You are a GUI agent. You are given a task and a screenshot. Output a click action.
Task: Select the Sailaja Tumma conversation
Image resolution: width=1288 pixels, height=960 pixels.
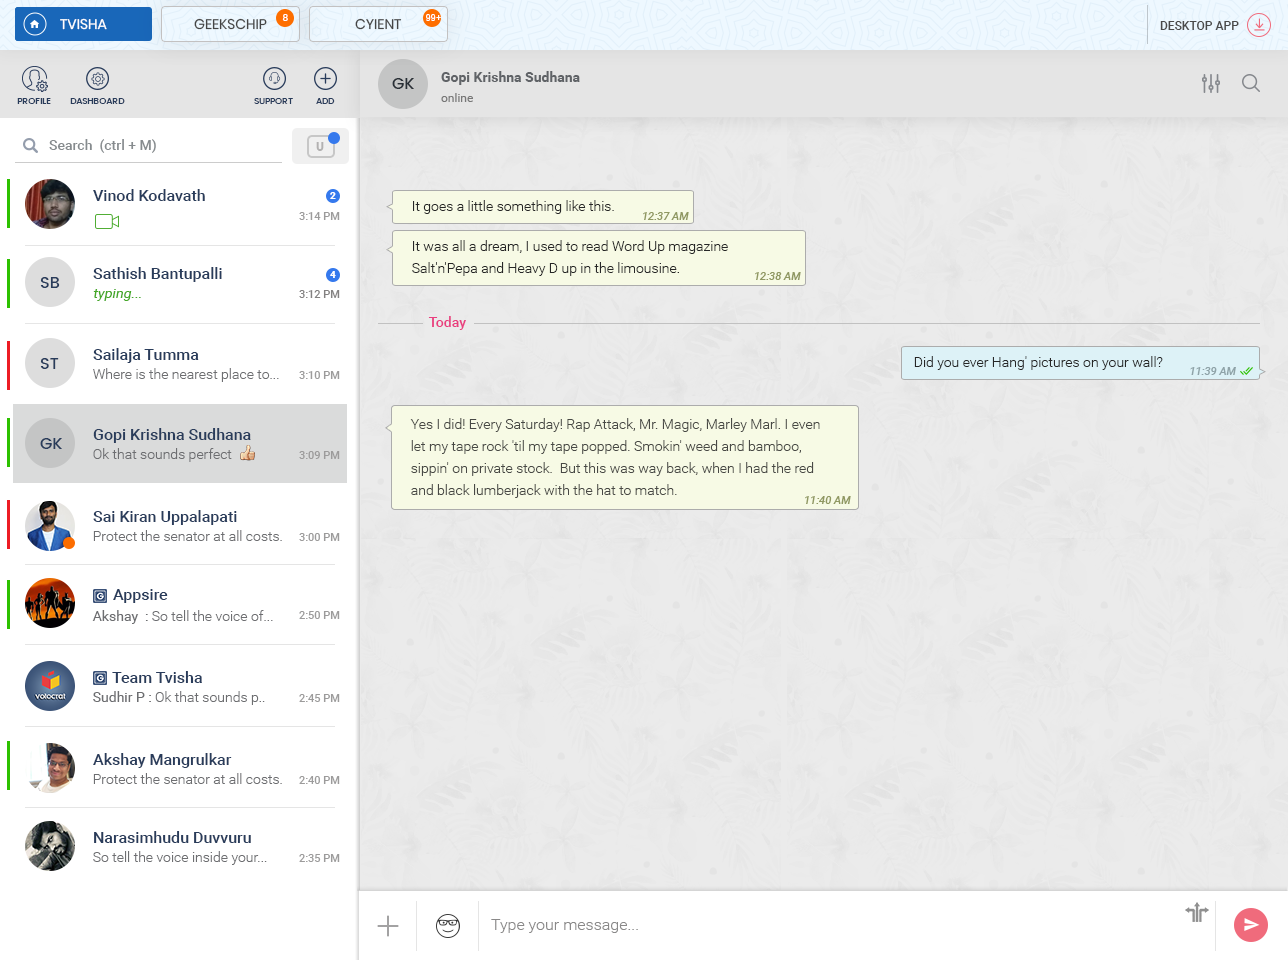point(179,364)
